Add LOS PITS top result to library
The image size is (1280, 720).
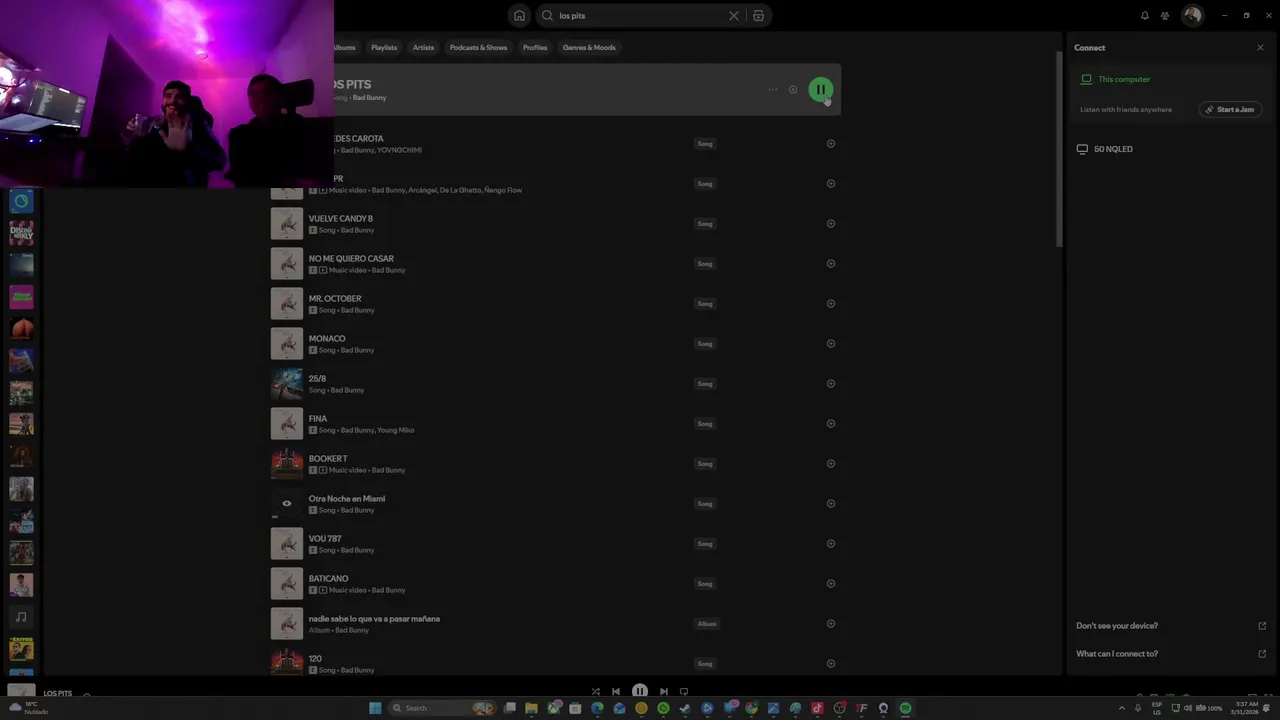pyautogui.click(x=793, y=90)
